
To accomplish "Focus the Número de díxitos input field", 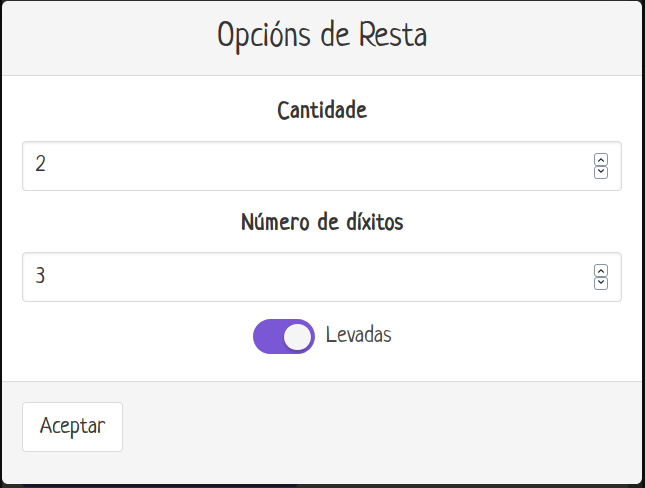I will tap(300, 277).
